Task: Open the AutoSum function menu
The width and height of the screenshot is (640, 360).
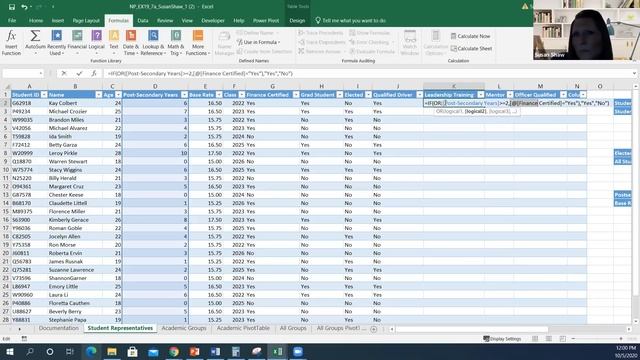Action: pyautogui.click(x=35, y=42)
